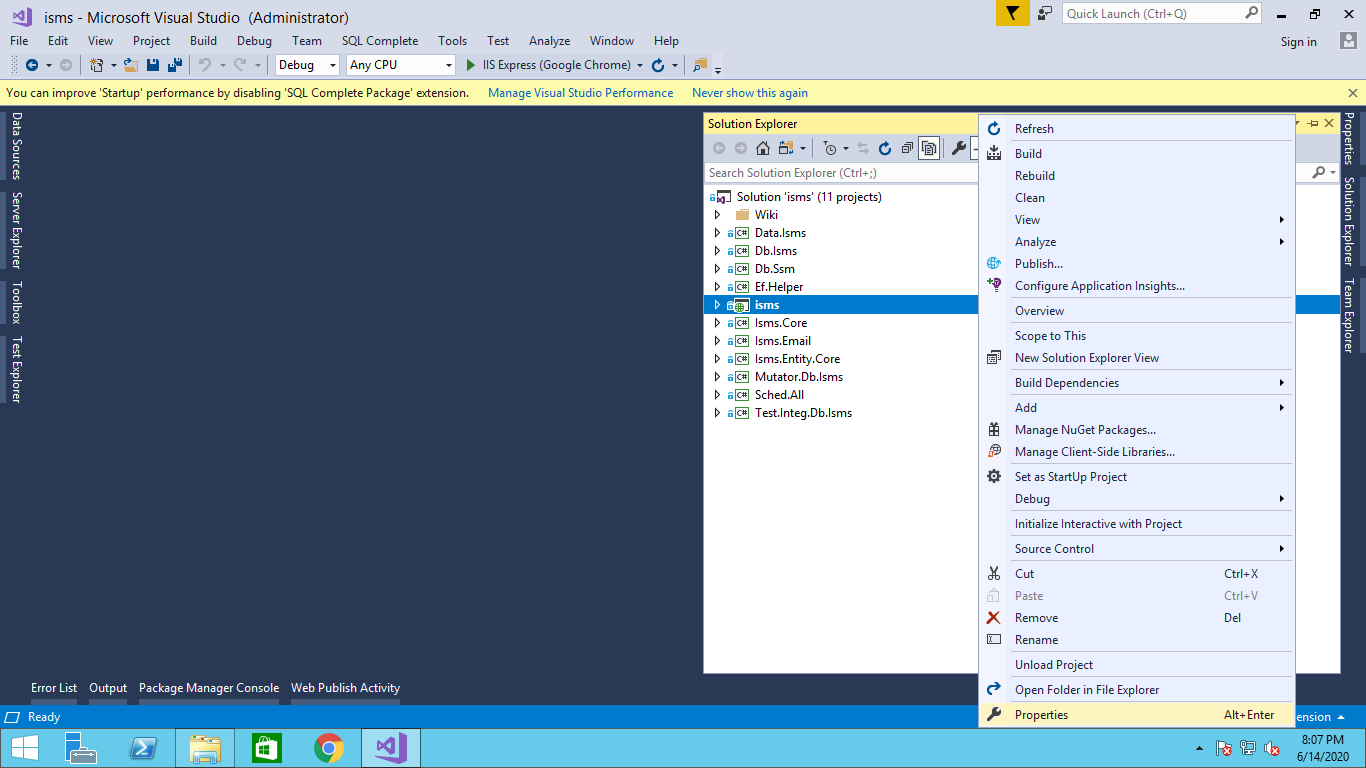The image size is (1366, 768).
Task: Click the speaker volume tray icon
Action: click(x=1273, y=748)
